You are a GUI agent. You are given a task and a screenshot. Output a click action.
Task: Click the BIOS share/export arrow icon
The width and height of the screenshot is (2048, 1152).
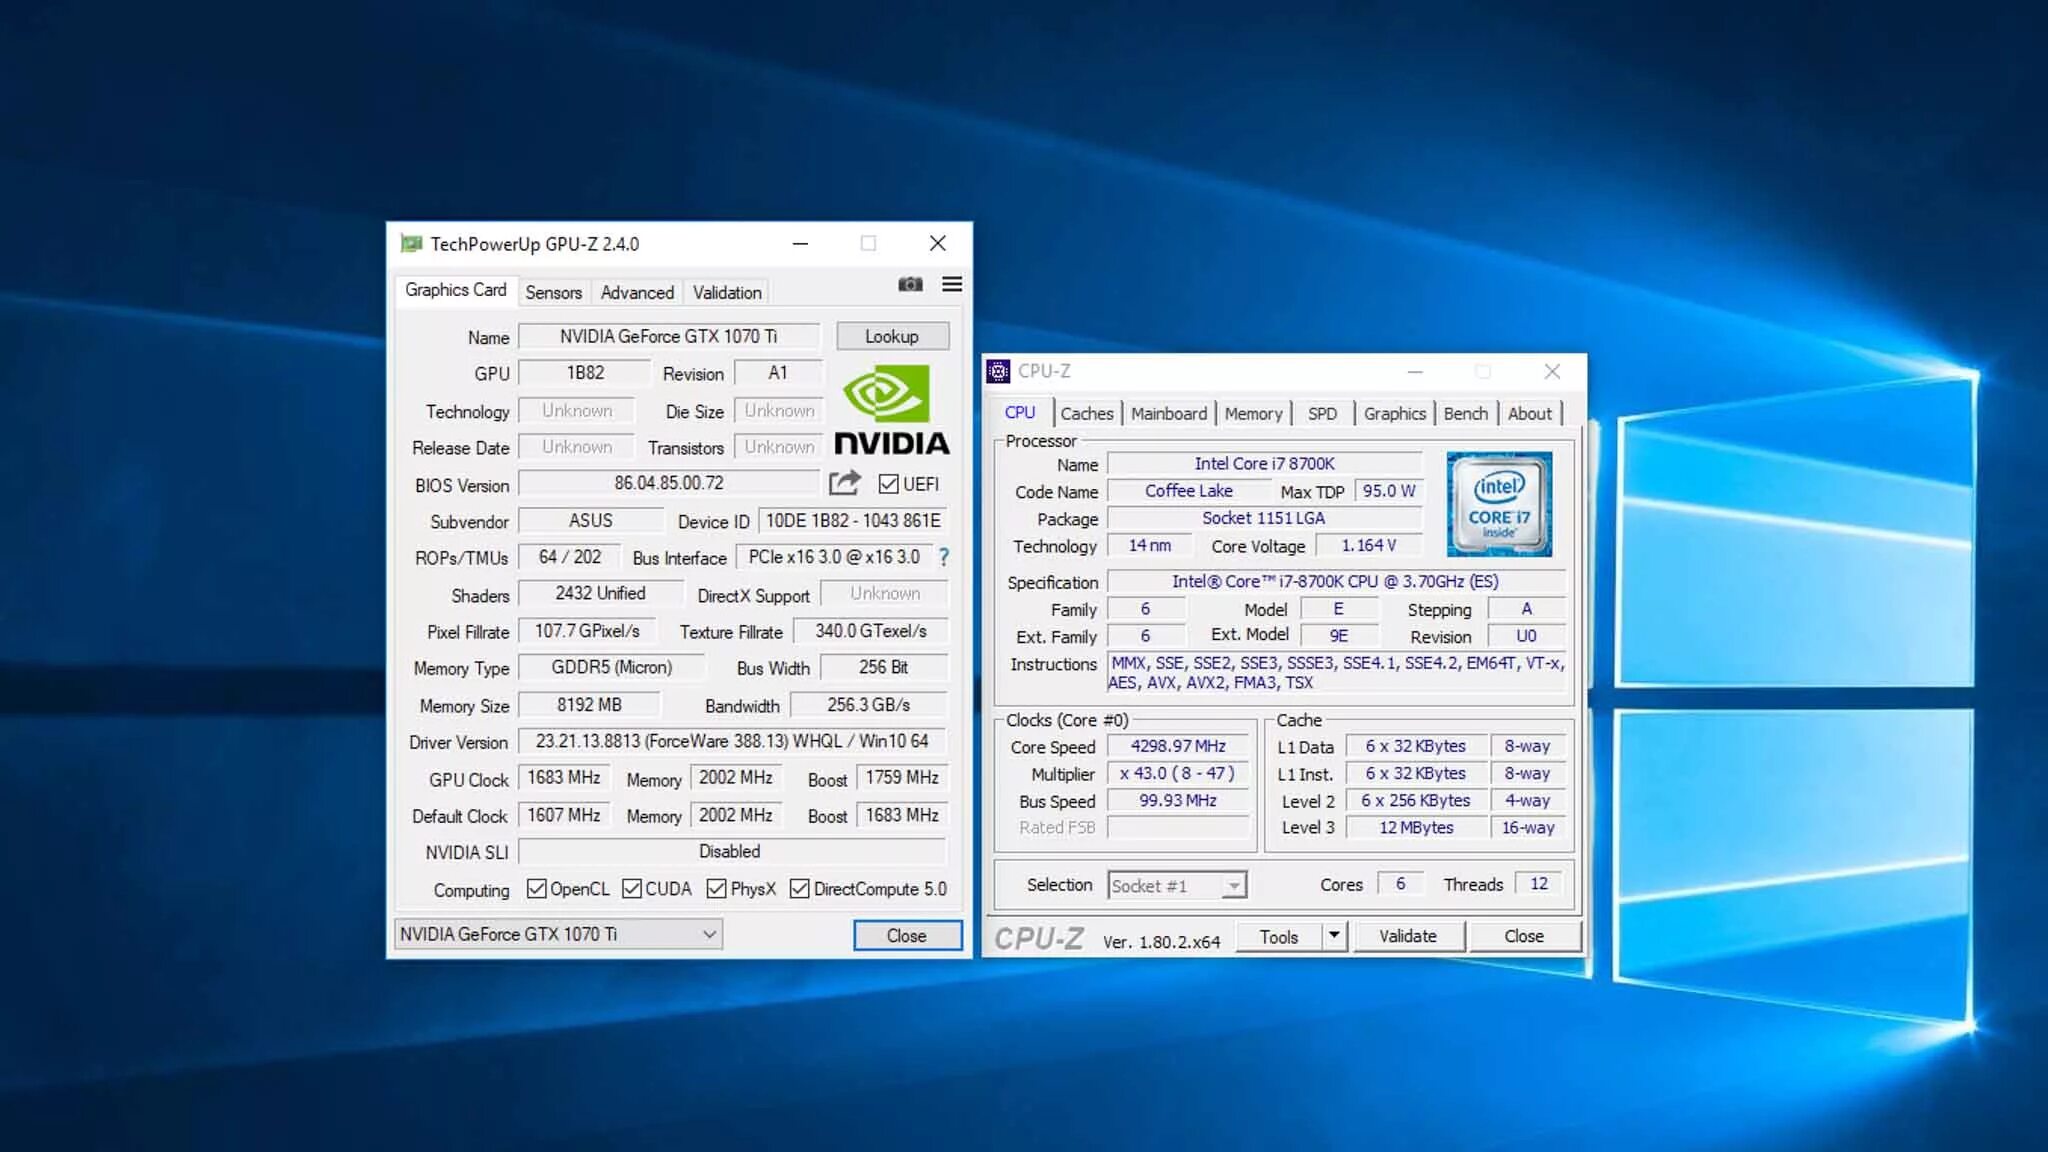[845, 483]
